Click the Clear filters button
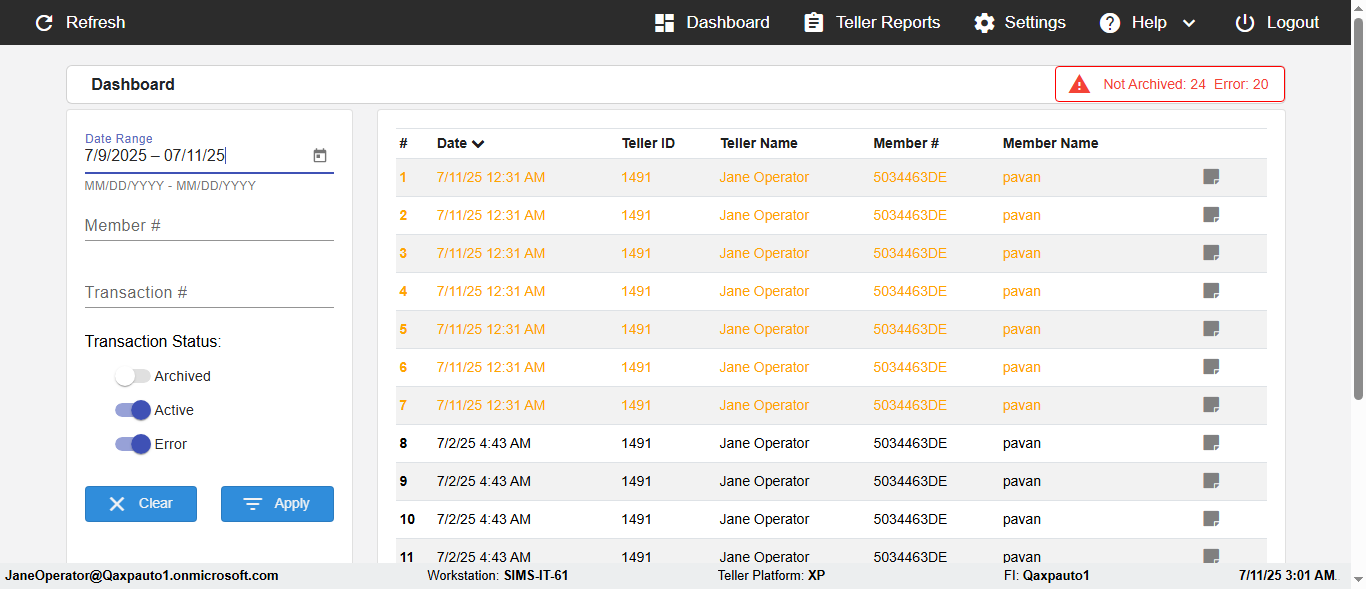 point(141,504)
